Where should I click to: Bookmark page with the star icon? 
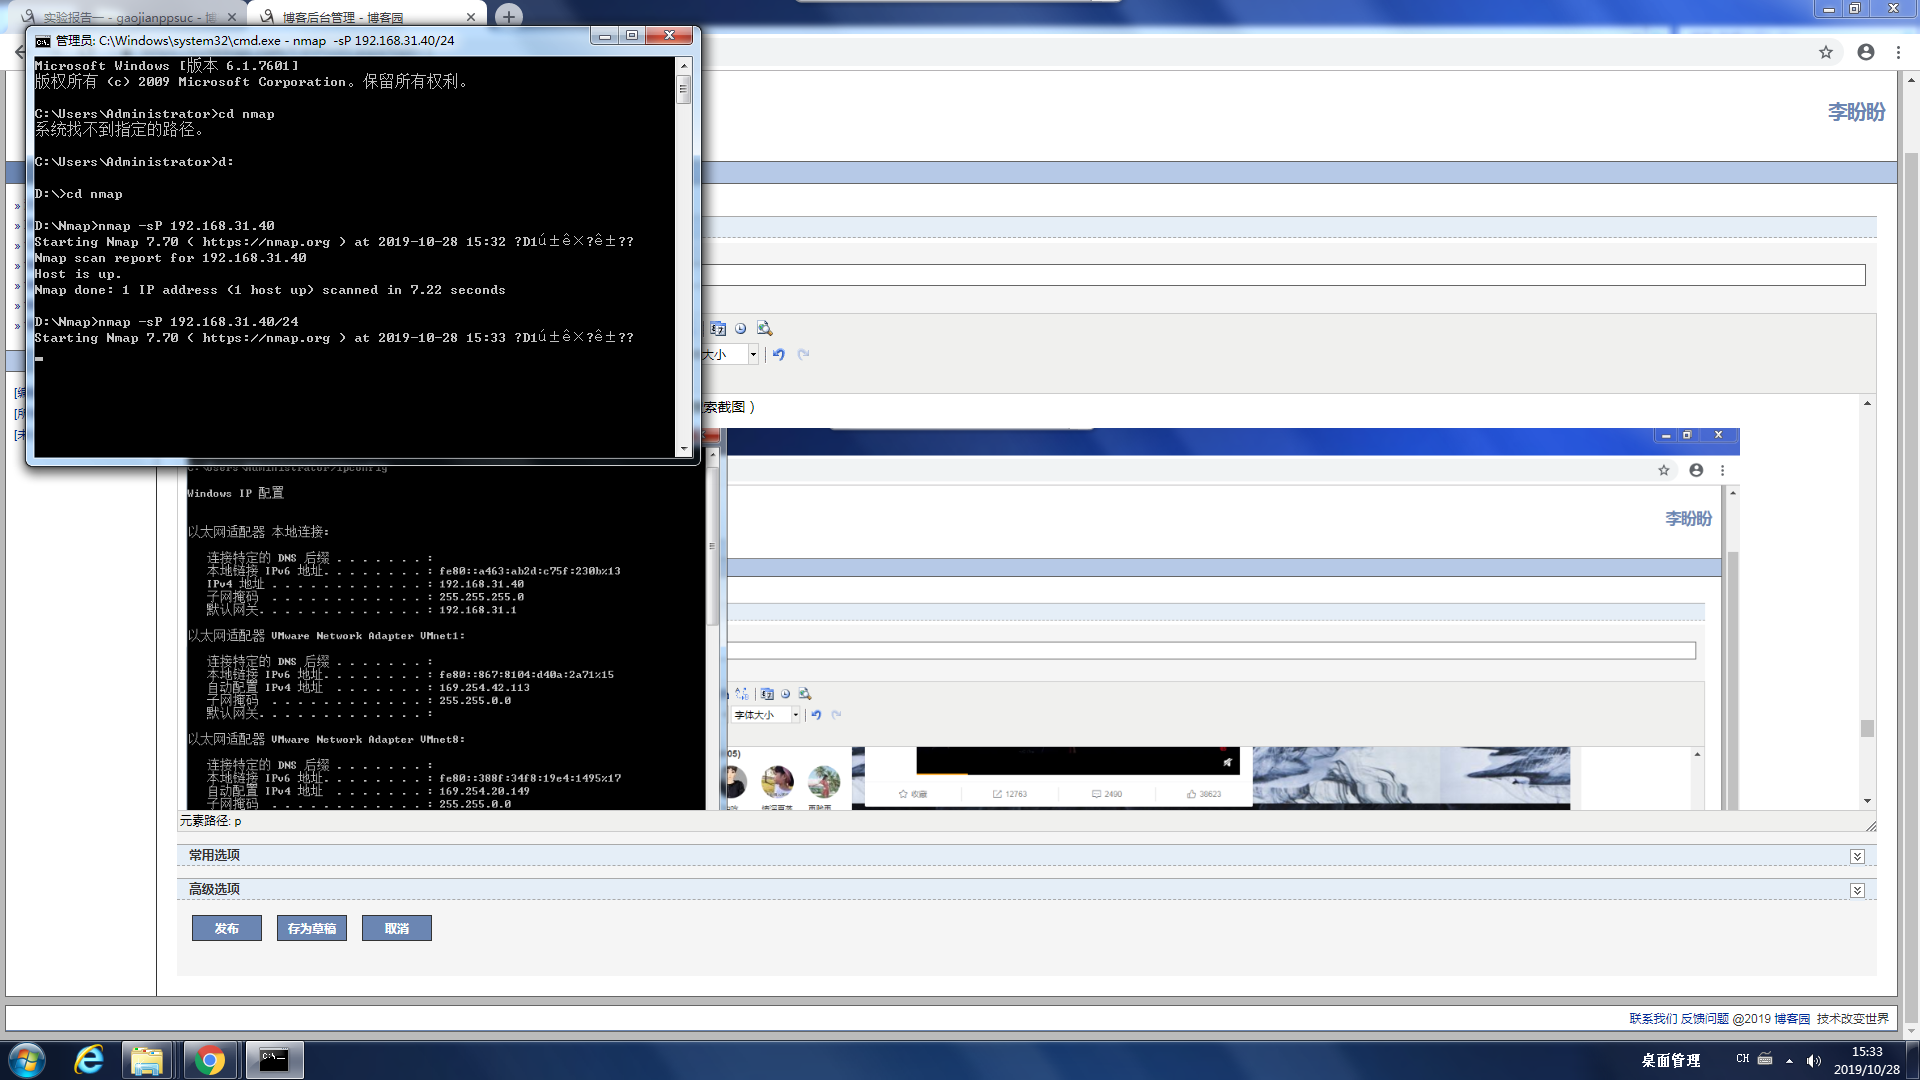[1826, 52]
